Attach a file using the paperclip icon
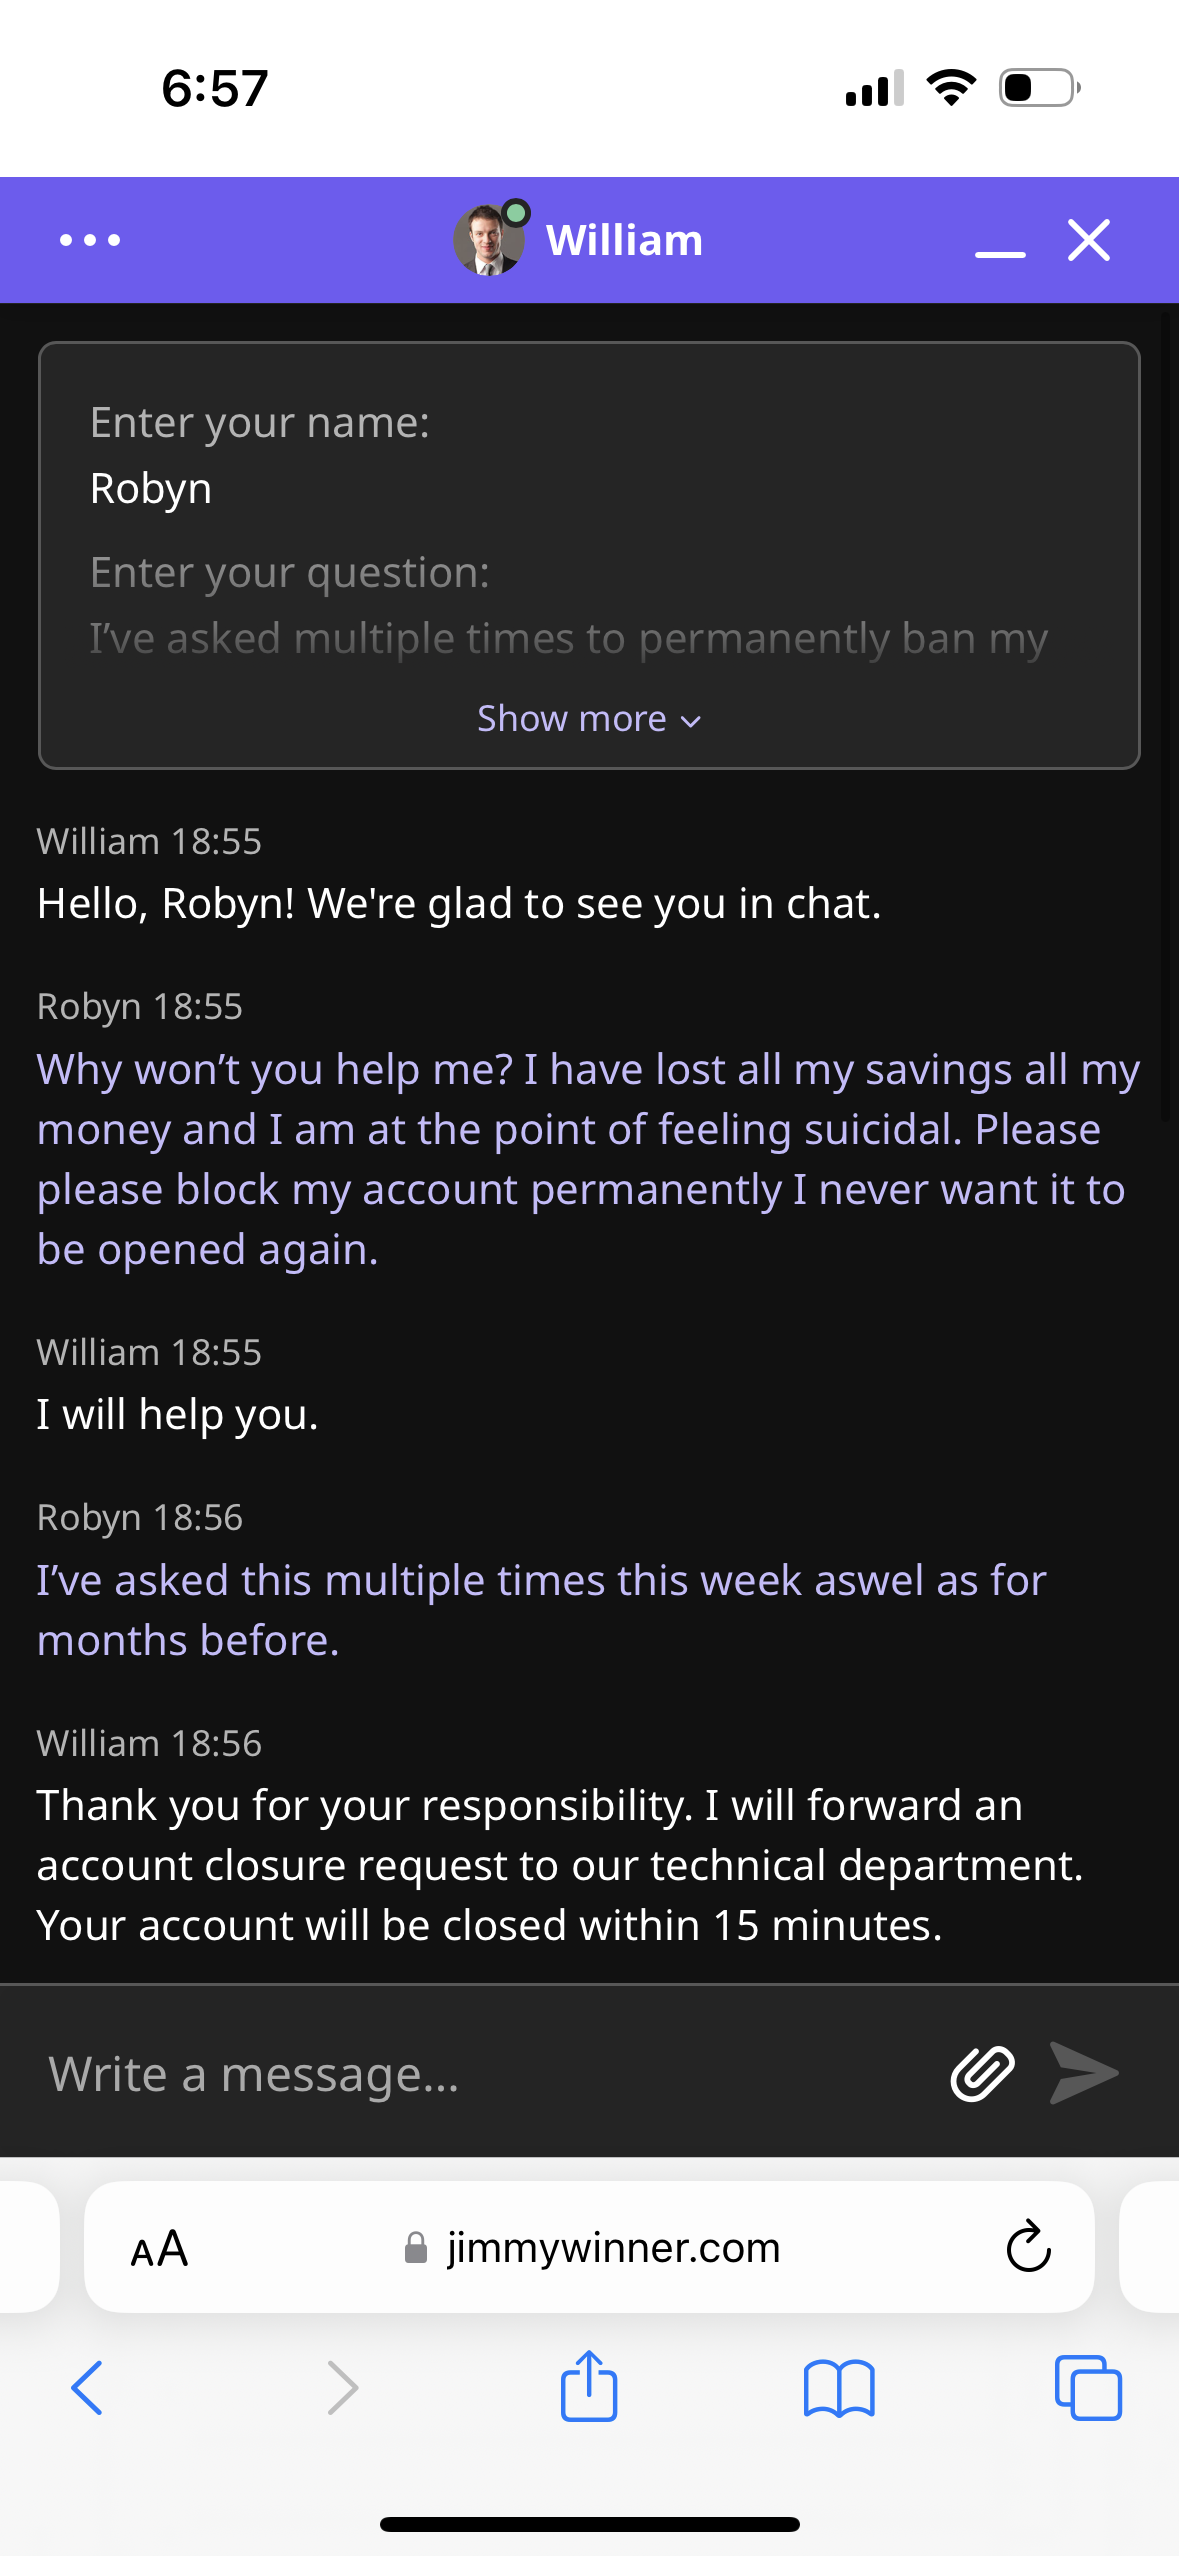This screenshot has height=2556, width=1179. click(x=982, y=2073)
